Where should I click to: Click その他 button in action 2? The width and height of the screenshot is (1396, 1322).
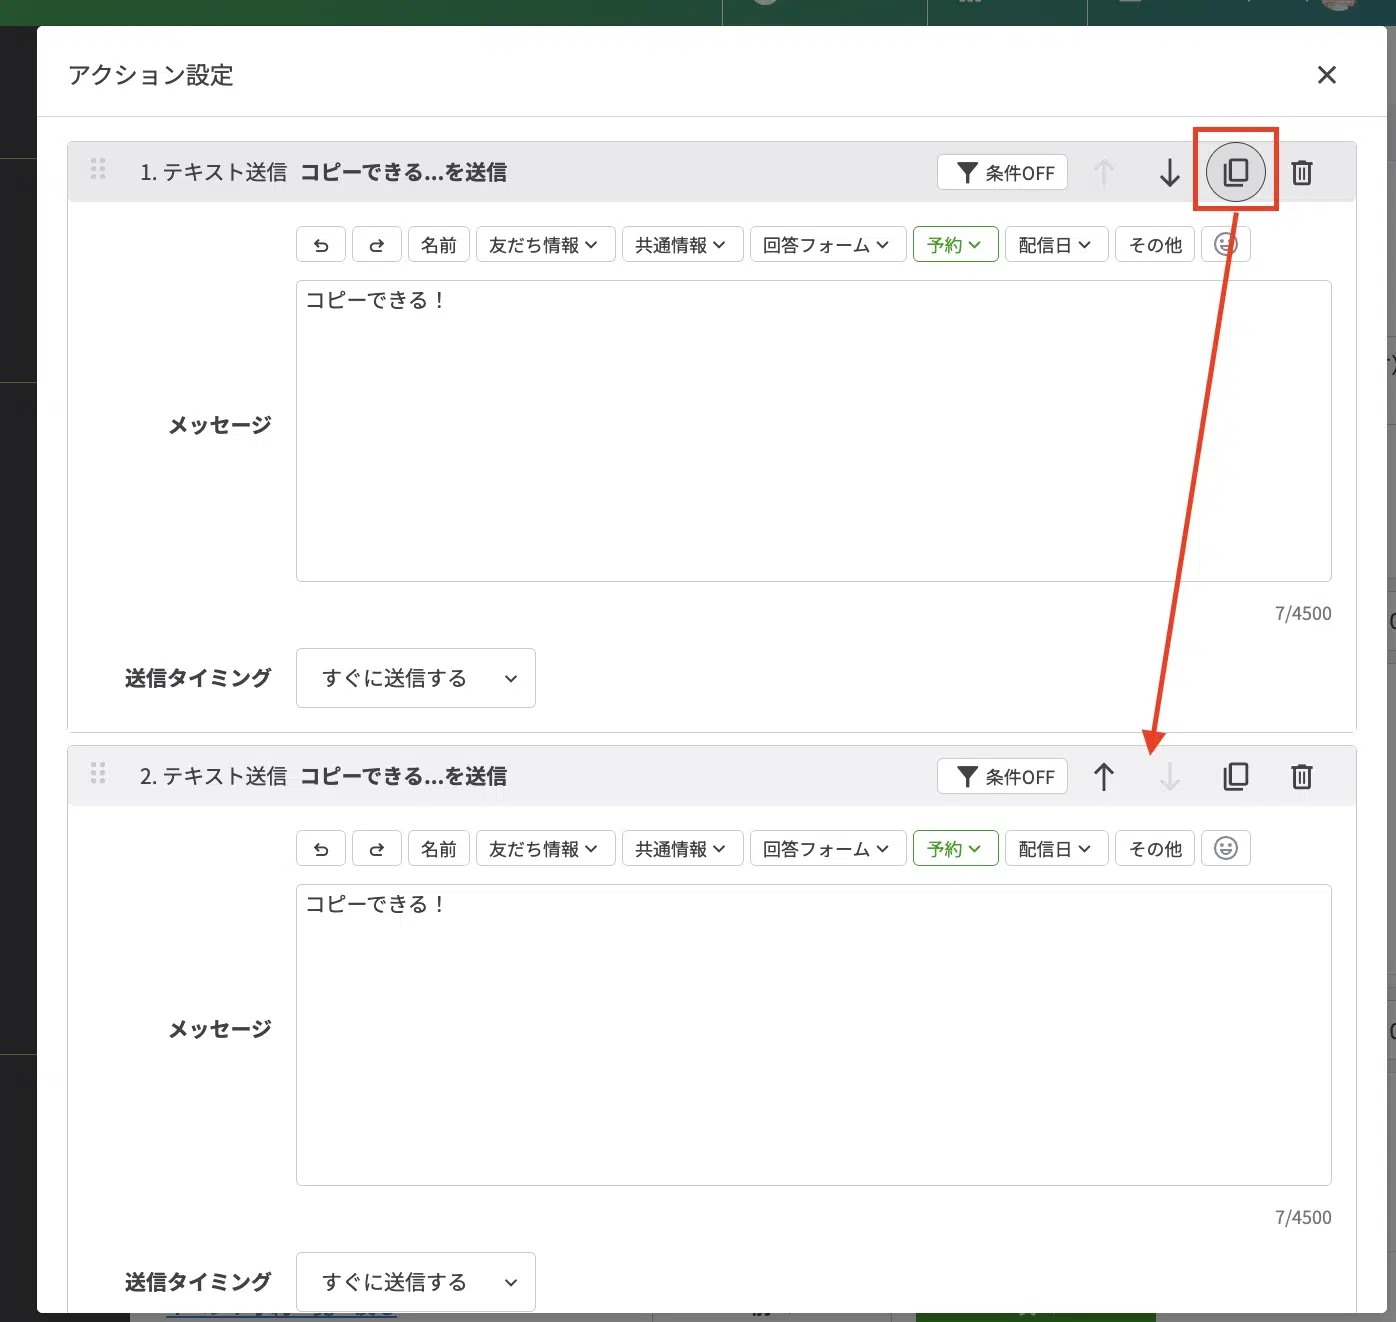[1155, 849]
